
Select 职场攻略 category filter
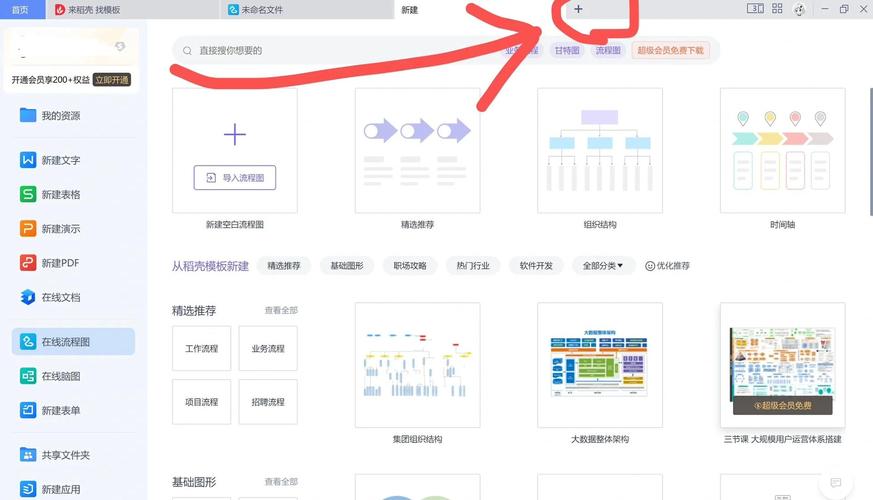point(410,266)
